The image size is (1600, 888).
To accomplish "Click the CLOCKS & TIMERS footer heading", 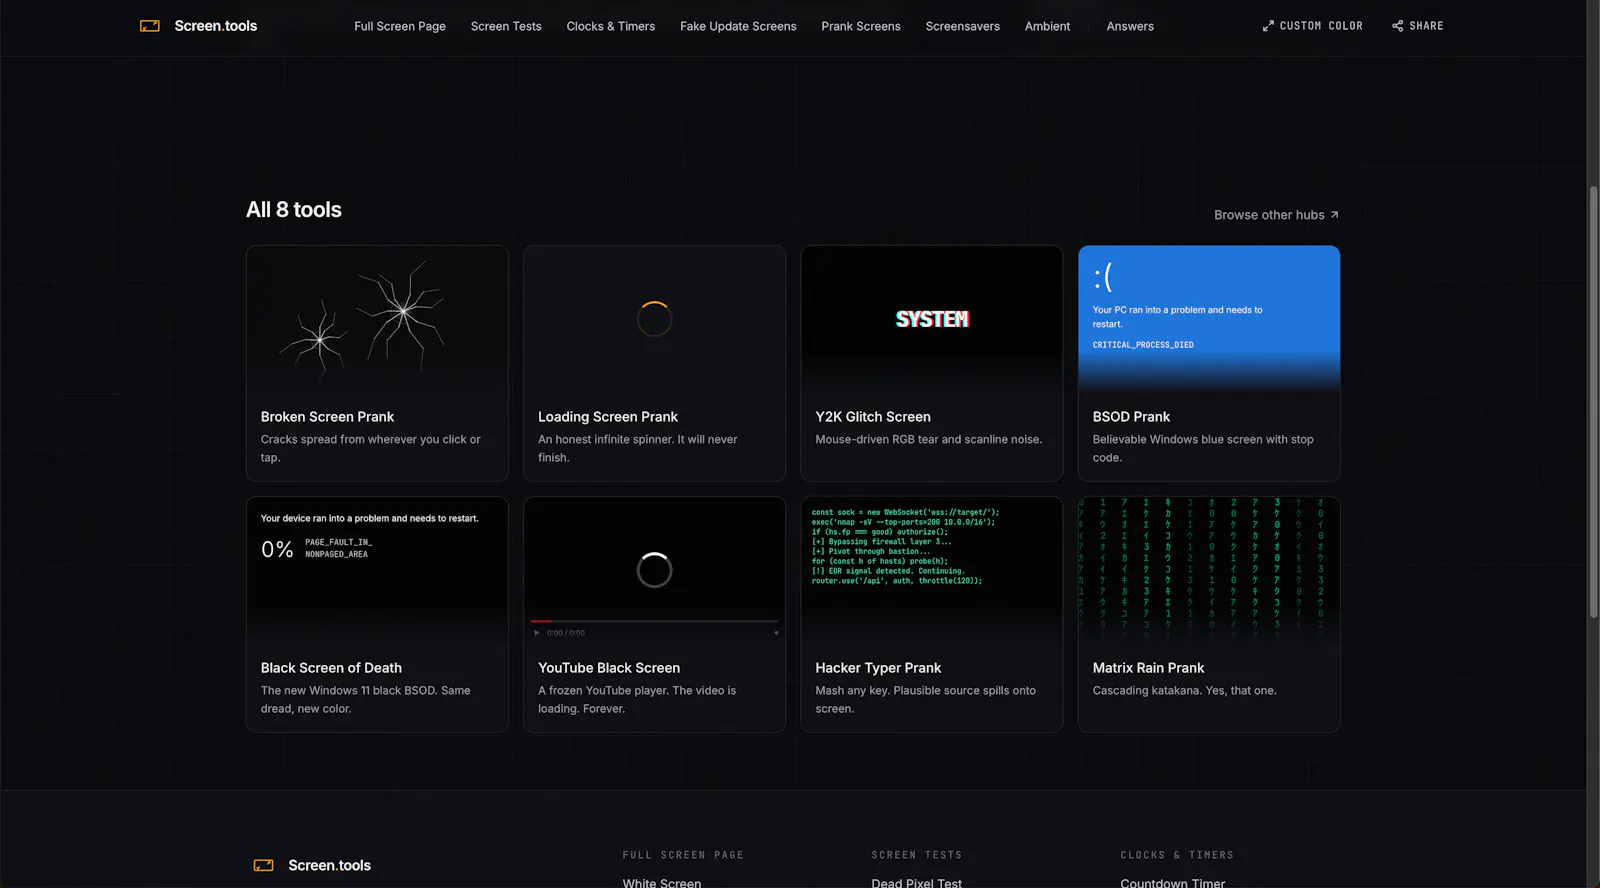I will 1177,855.
